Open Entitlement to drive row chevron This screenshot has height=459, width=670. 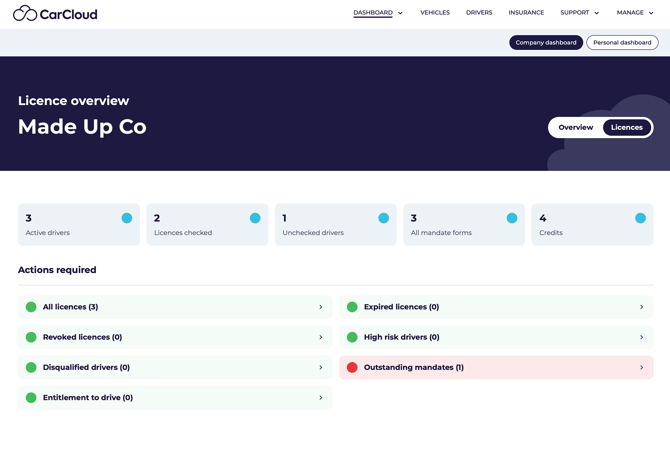point(321,397)
